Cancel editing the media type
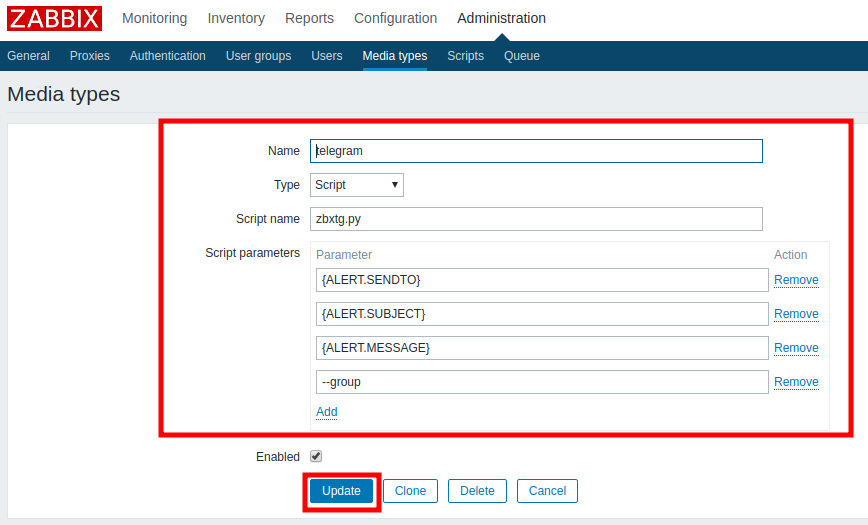 (547, 491)
